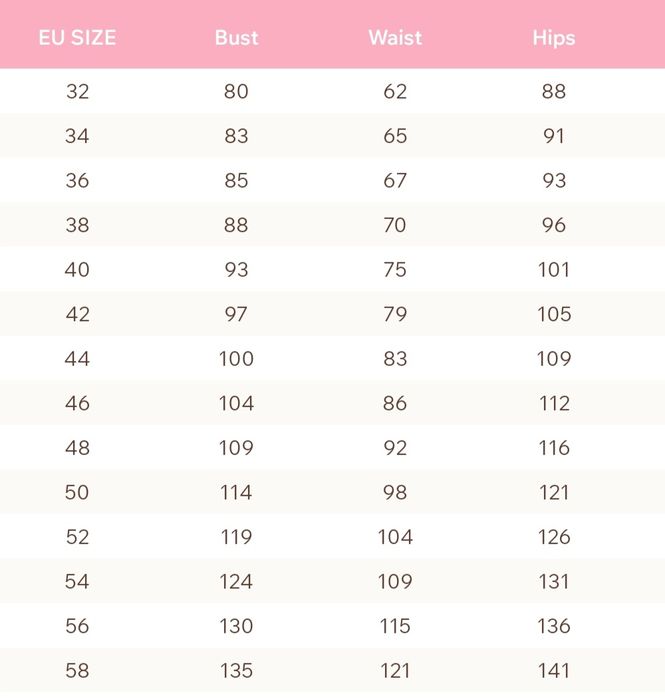Click waist value 104 for size 52
The width and height of the screenshot is (665, 700).
tap(395, 537)
